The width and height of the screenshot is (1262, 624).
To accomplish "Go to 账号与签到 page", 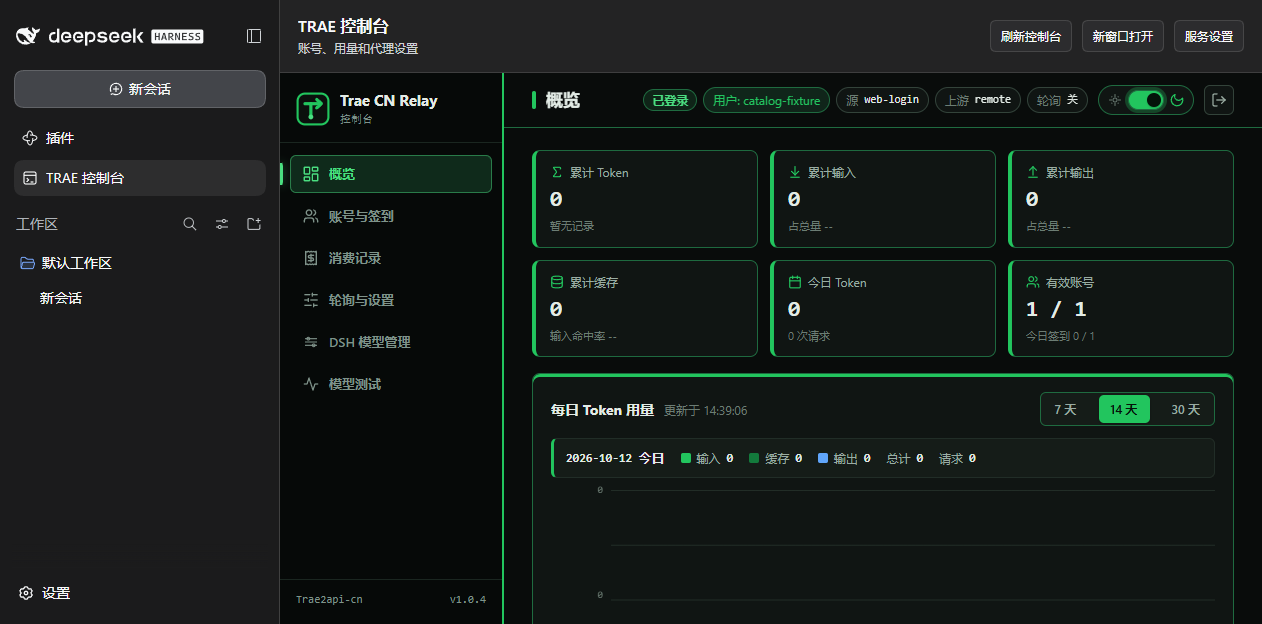I will [391, 216].
